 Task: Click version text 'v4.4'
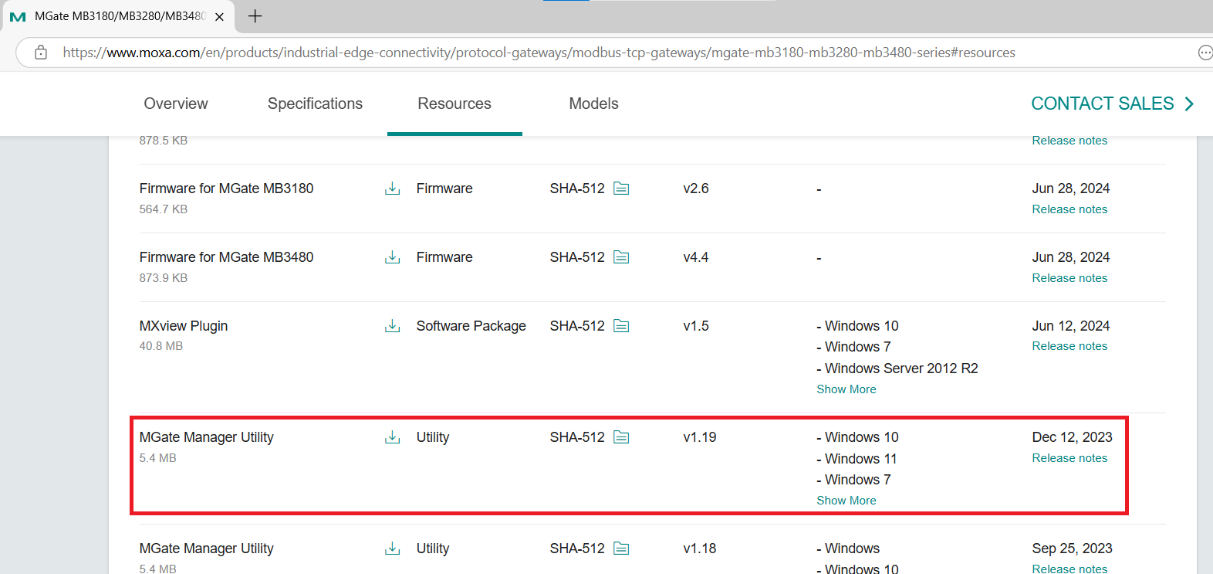[x=696, y=257]
